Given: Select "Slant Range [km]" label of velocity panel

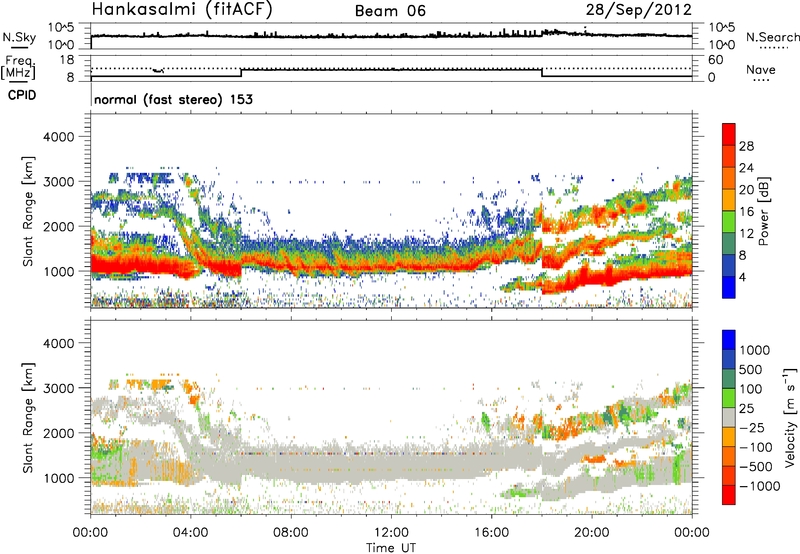Looking at the screenshot, I should pos(28,418).
